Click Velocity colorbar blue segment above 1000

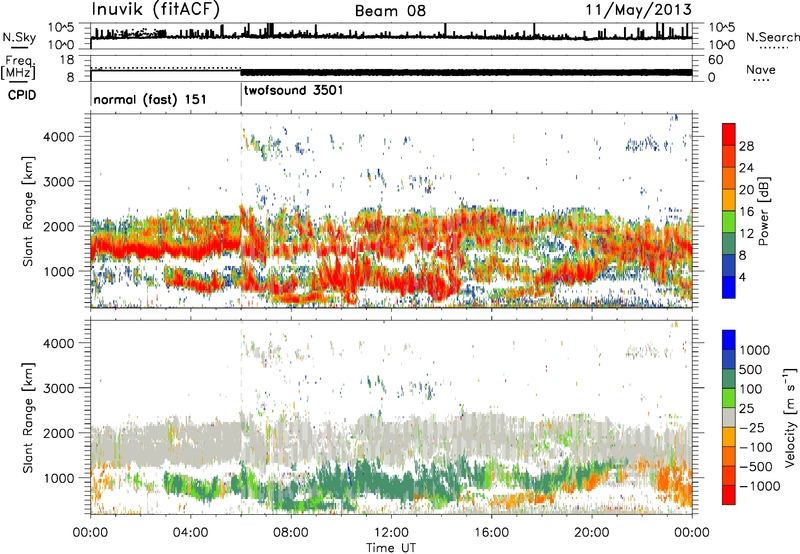[729, 340]
